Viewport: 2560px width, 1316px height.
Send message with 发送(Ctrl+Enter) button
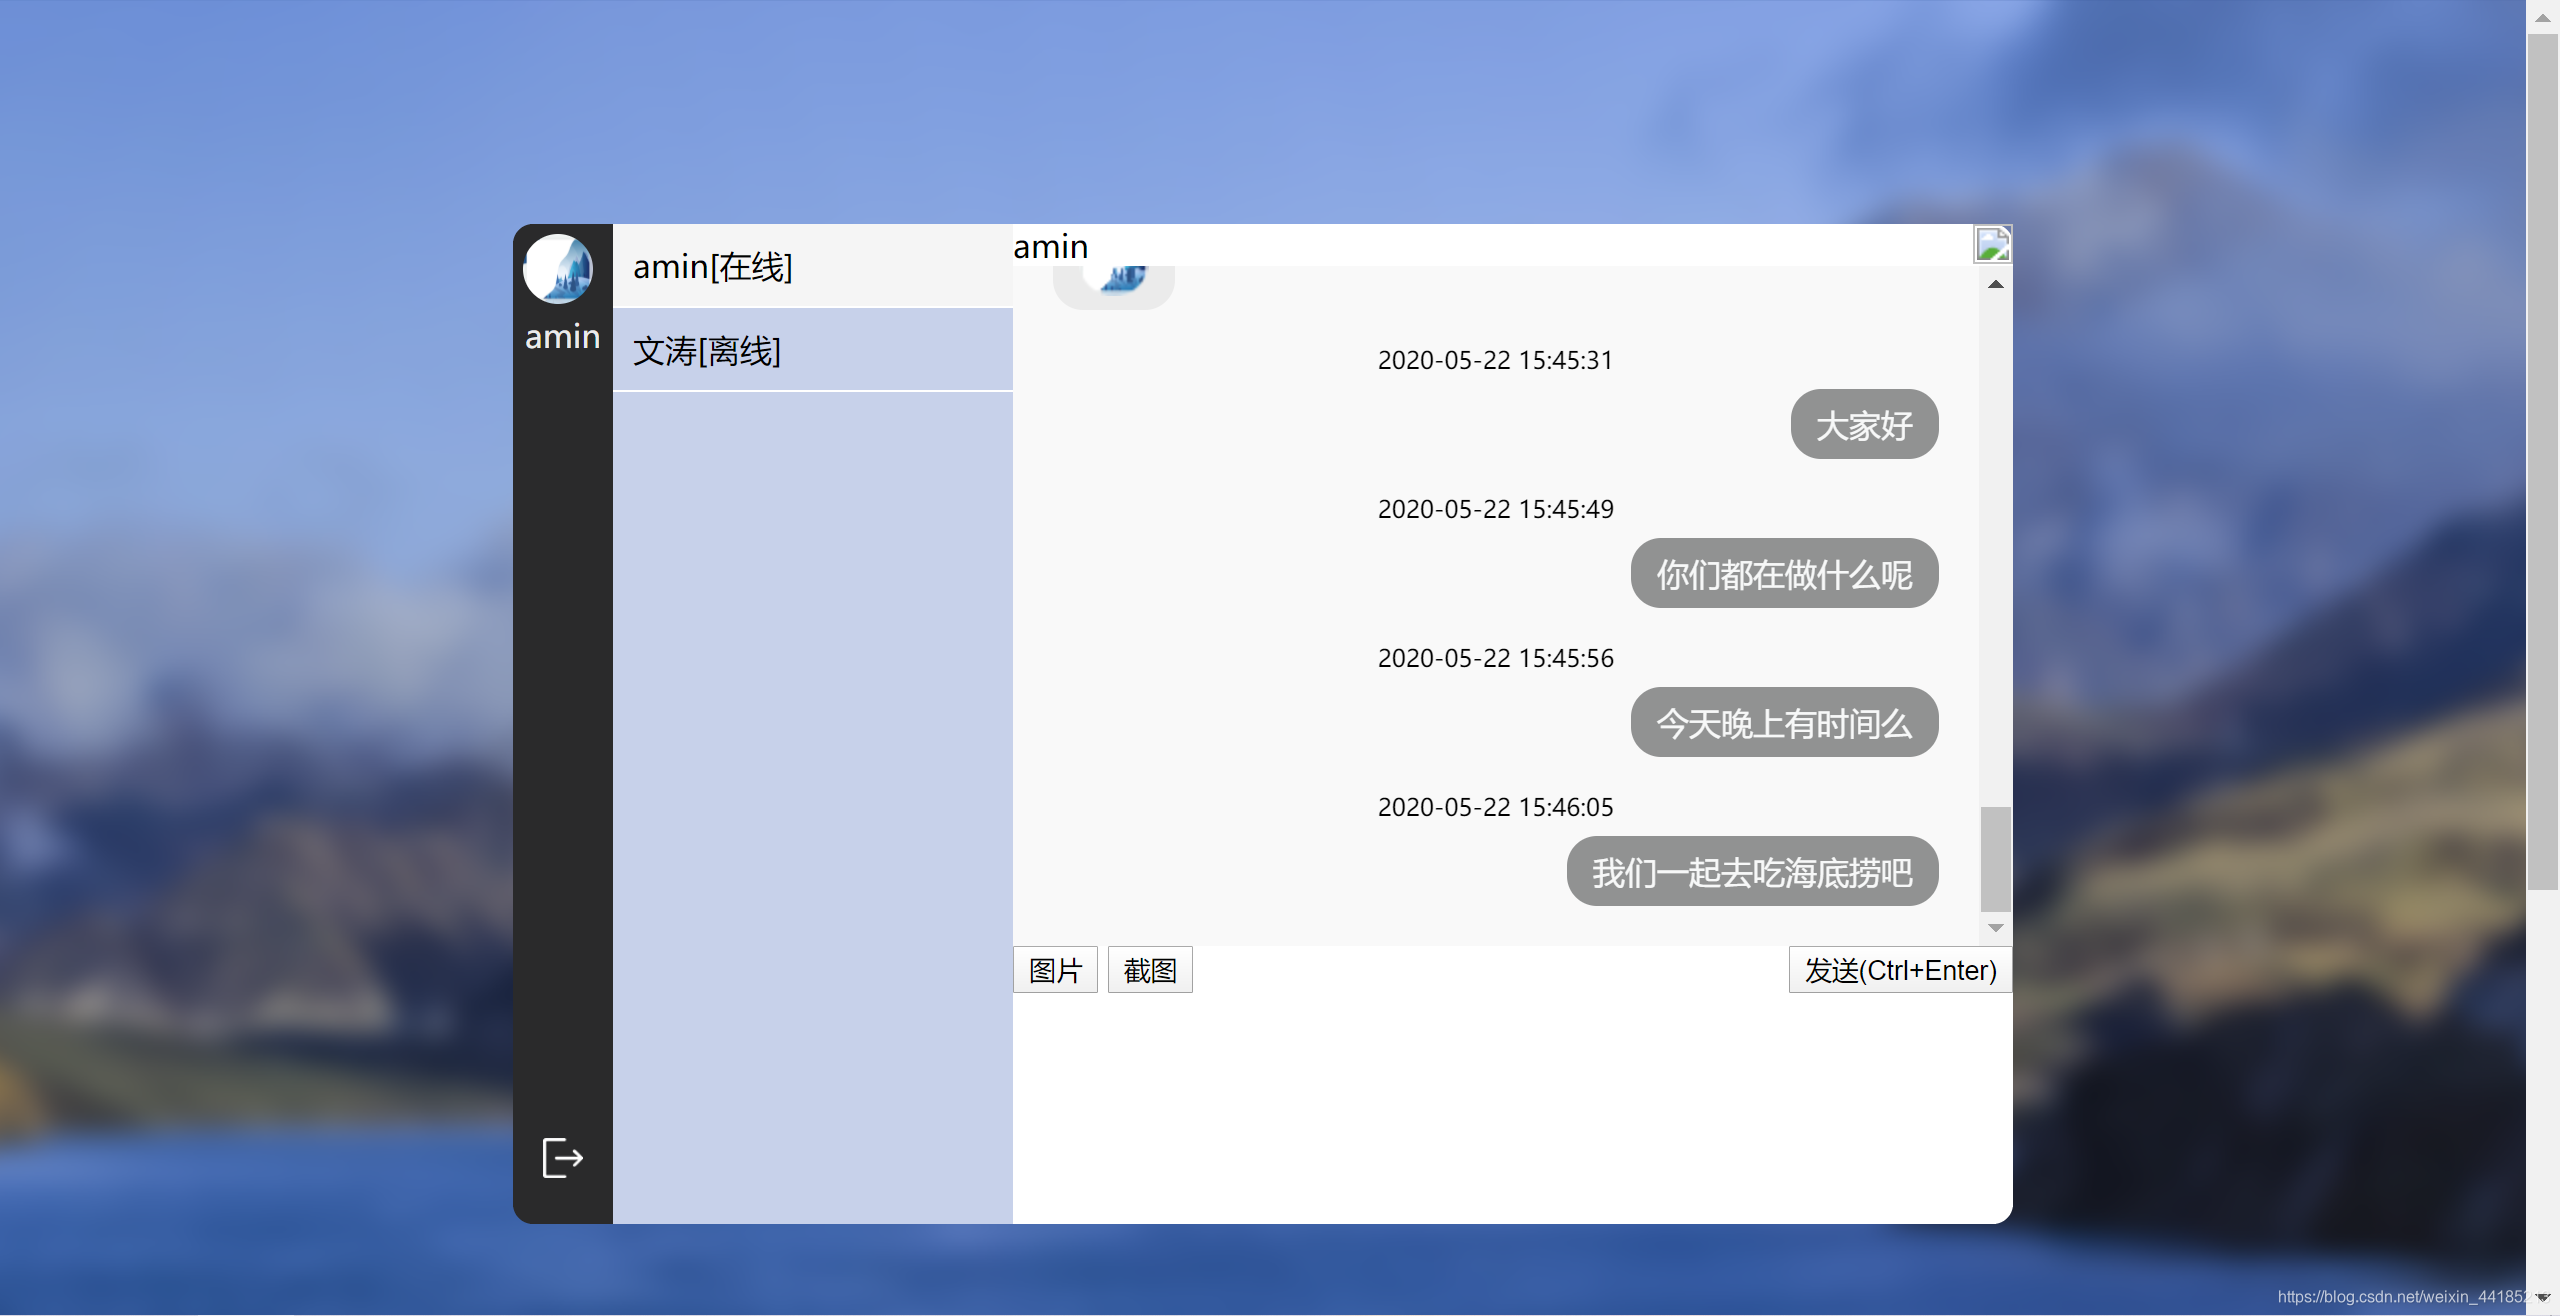coord(1899,970)
